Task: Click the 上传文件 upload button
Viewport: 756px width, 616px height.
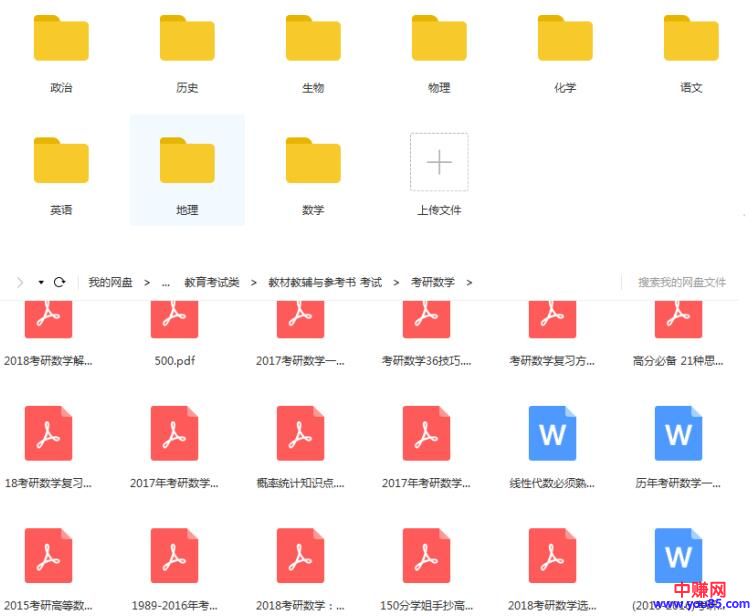Action: click(x=439, y=163)
